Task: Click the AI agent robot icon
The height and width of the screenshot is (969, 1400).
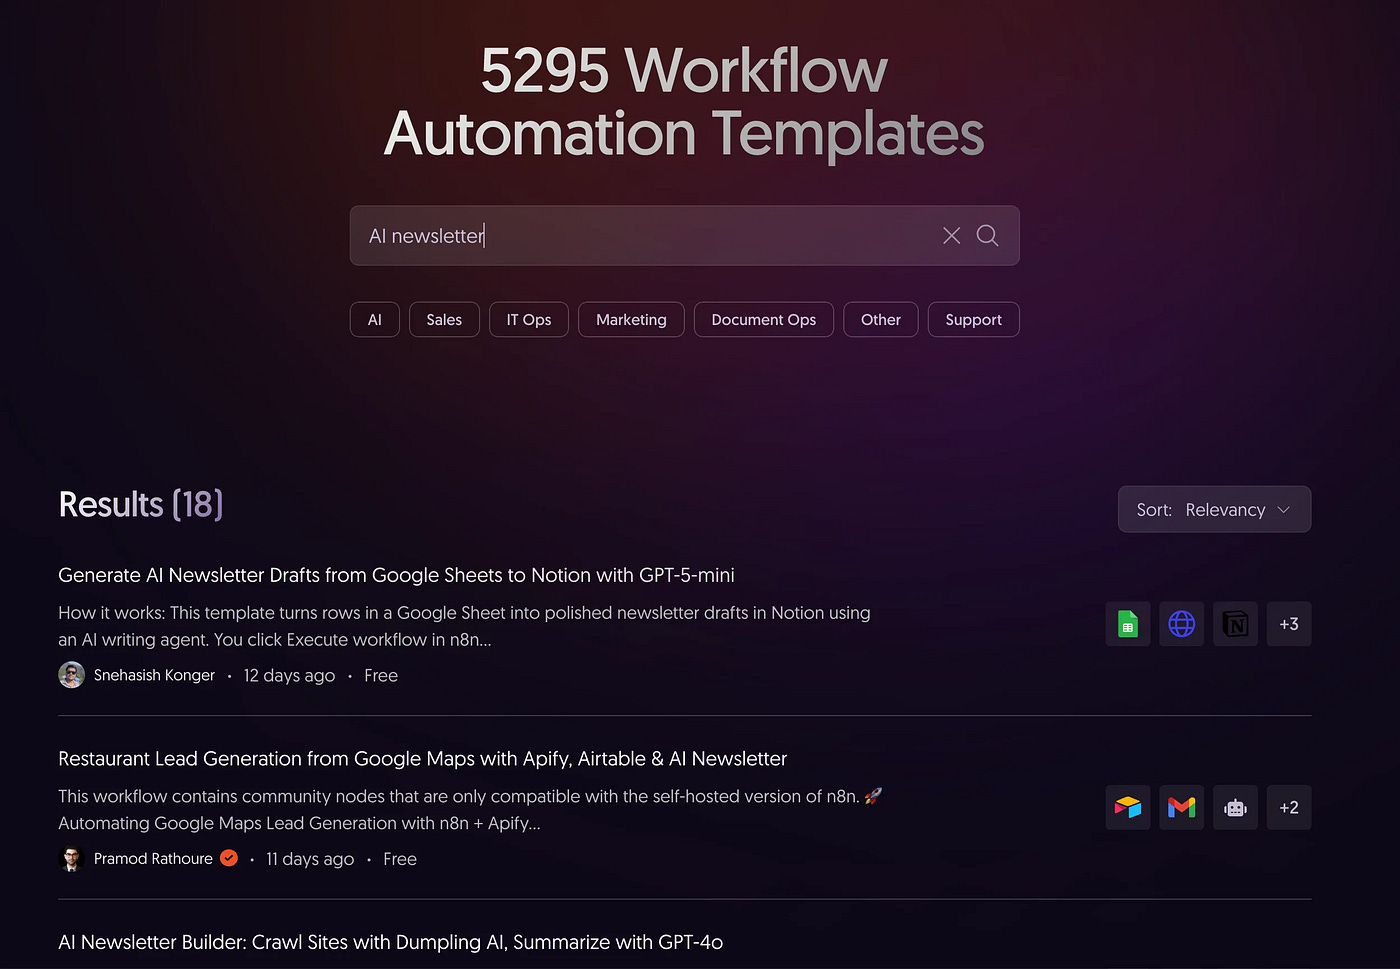Action: [1235, 808]
